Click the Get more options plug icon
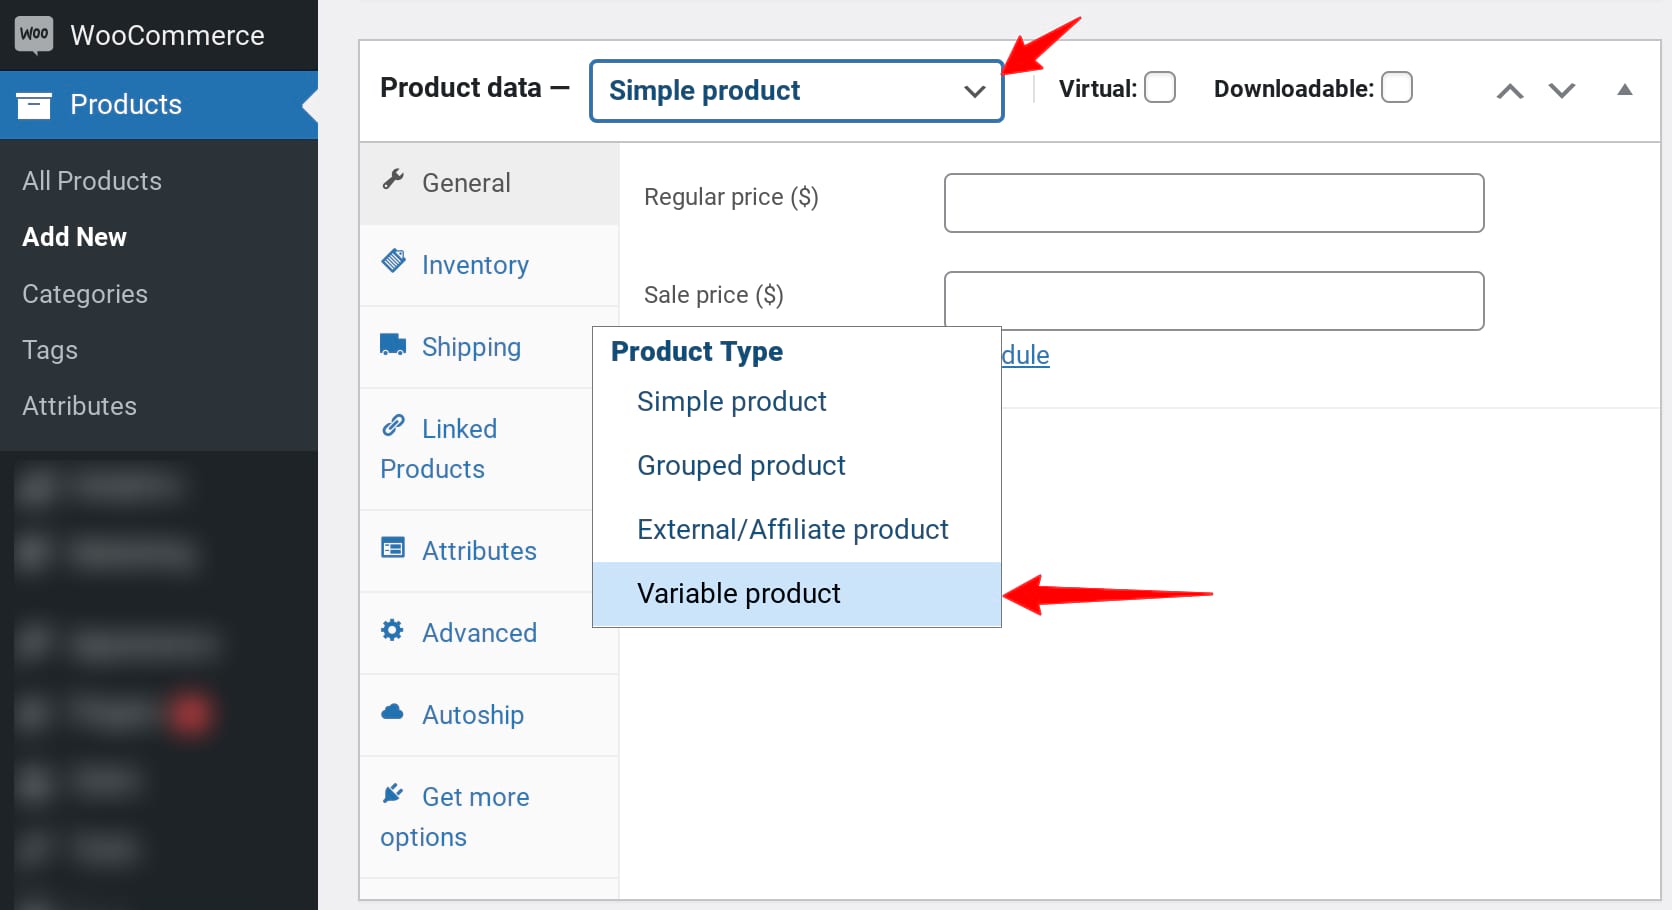The height and width of the screenshot is (910, 1672). click(x=393, y=794)
